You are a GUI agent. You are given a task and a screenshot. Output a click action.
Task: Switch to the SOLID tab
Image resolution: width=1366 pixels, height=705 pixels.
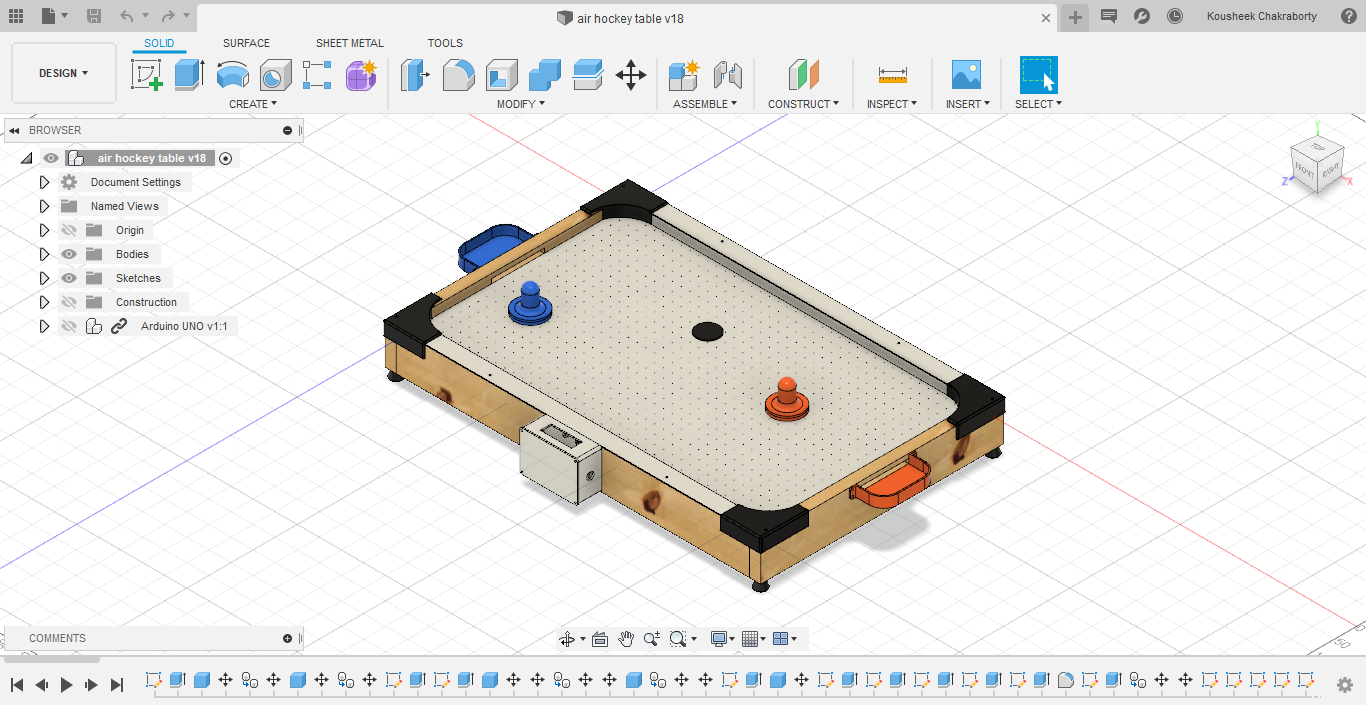[x=159, y=43]
